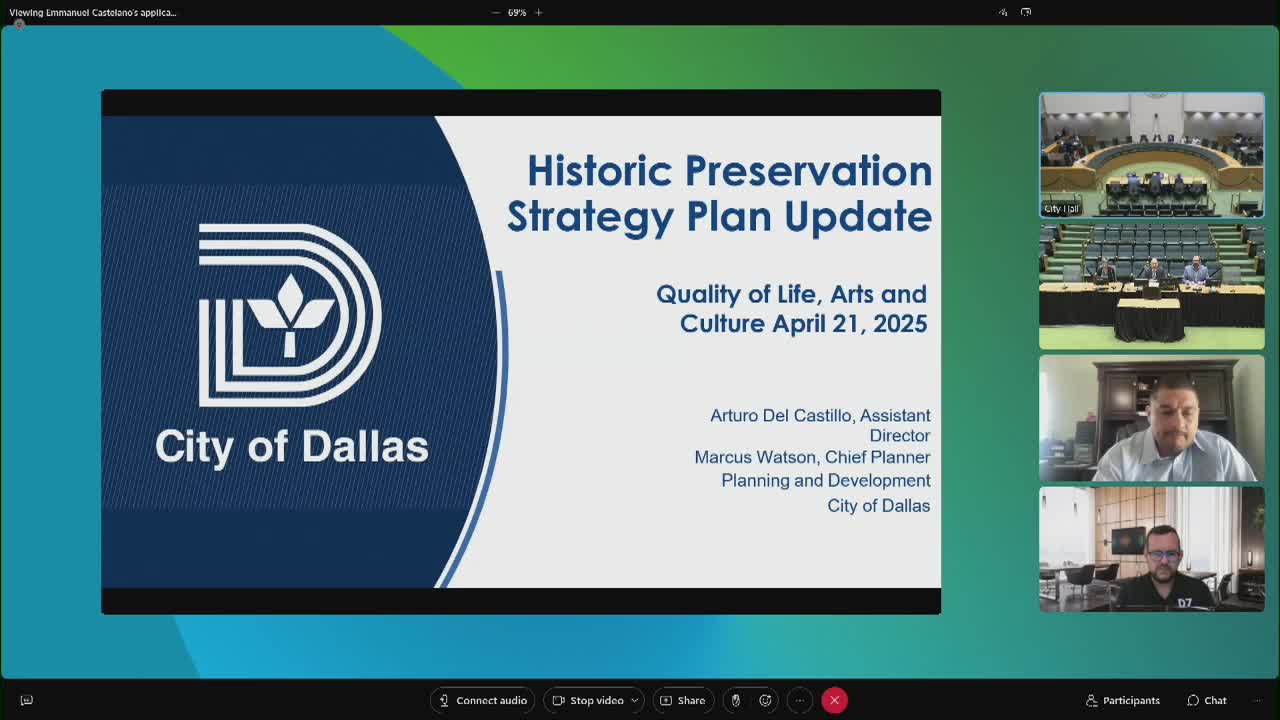This screenshot has width=1280, height=720.
Task: Select the annotate icon in the top bar
Action: click(1002, 12)
